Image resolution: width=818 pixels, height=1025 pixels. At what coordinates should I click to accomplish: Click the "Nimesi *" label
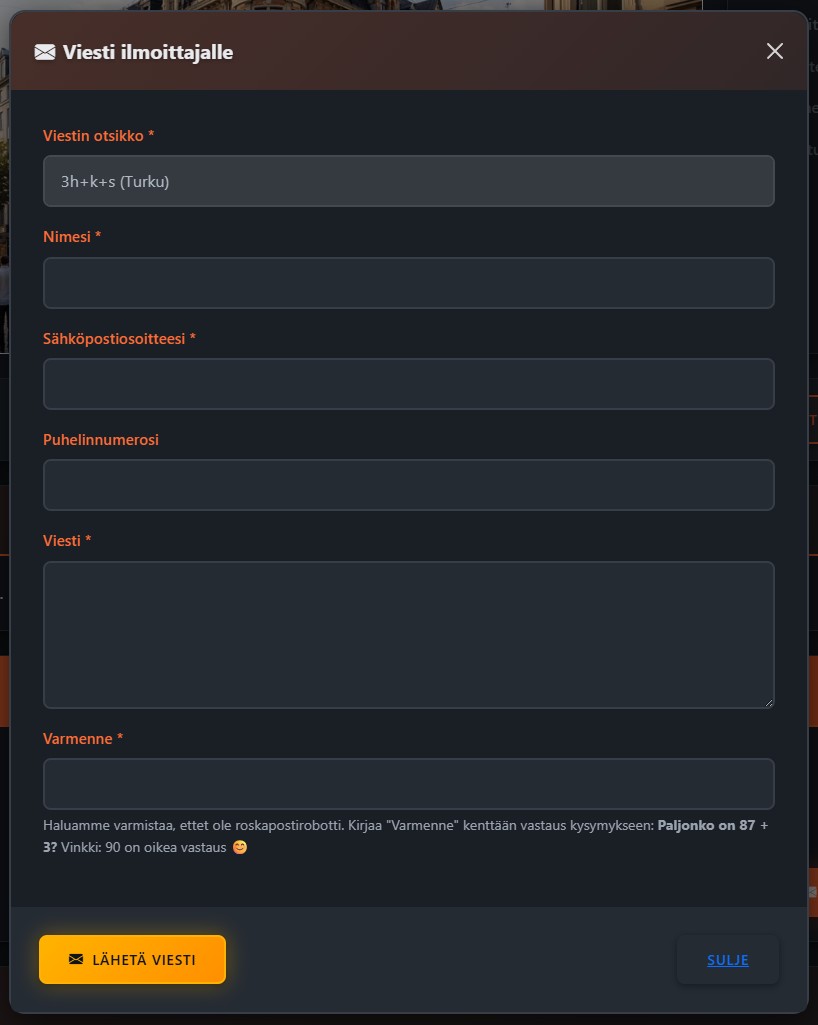(x=72, y=237)
